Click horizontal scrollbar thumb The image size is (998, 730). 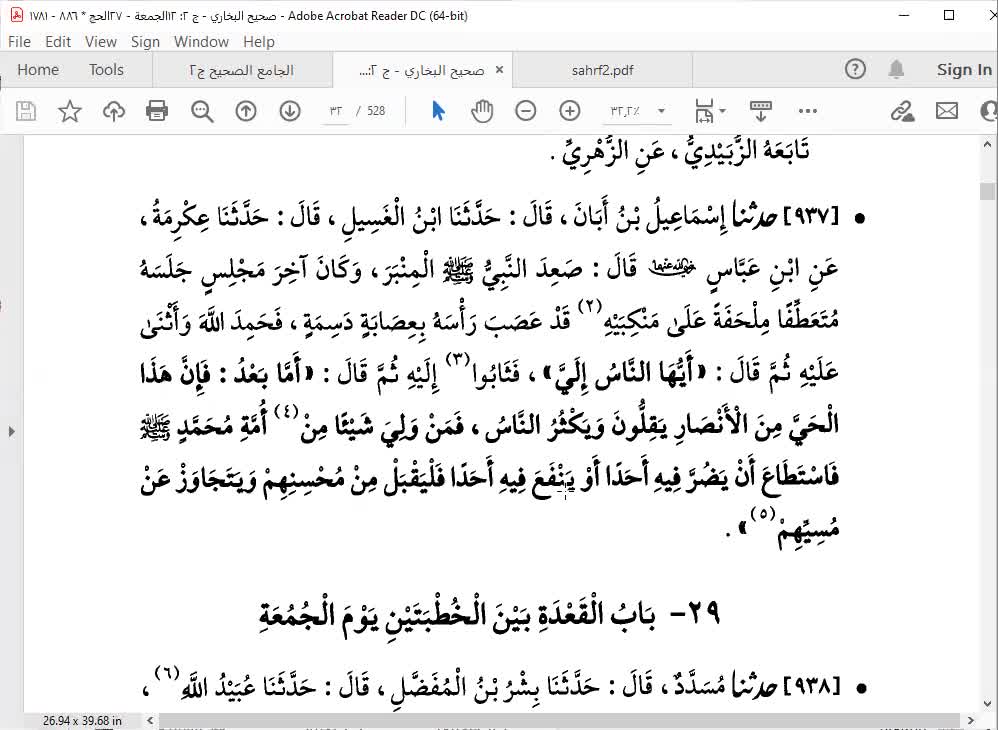coord(560,721)
